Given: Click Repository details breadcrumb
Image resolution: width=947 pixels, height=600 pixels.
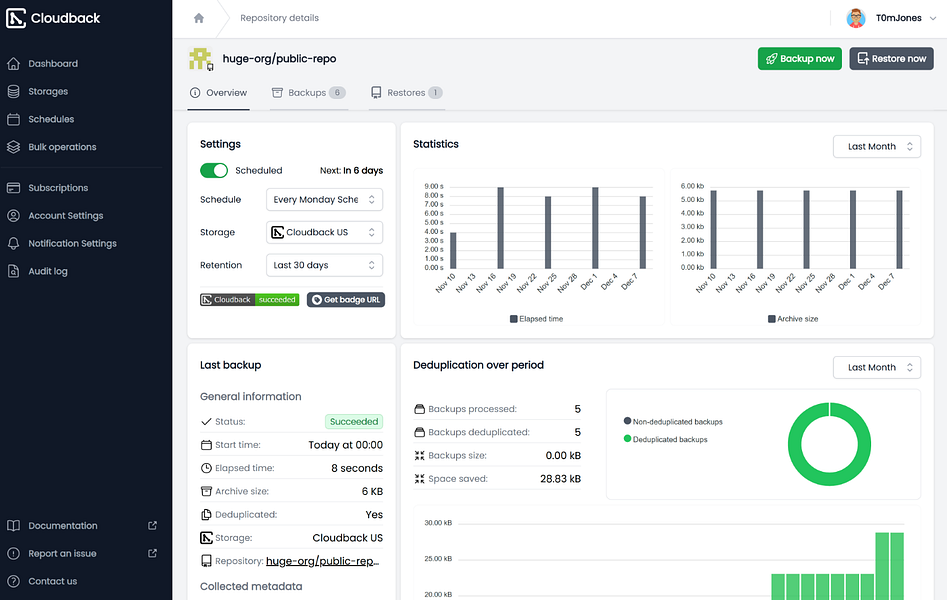Looking at the screenshot, I should pyautogui.click(x=280, y=18).
